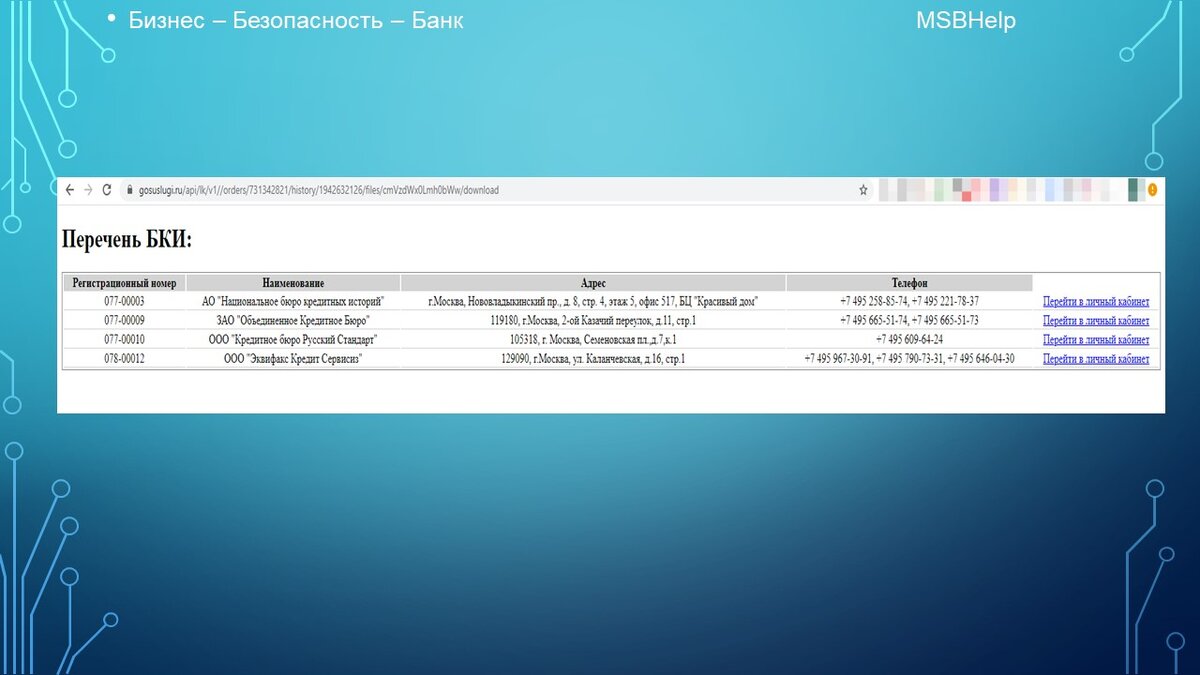The width and height of the screenshot is (1200, 675).
Task: Click АО "Национальное бюро кредитных историй"
Action: click(293, 301)
